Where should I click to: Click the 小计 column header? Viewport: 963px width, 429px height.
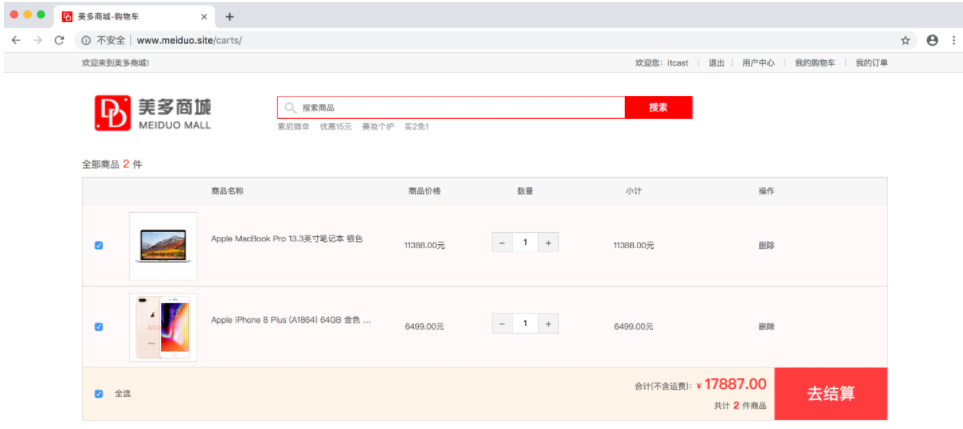634,191
